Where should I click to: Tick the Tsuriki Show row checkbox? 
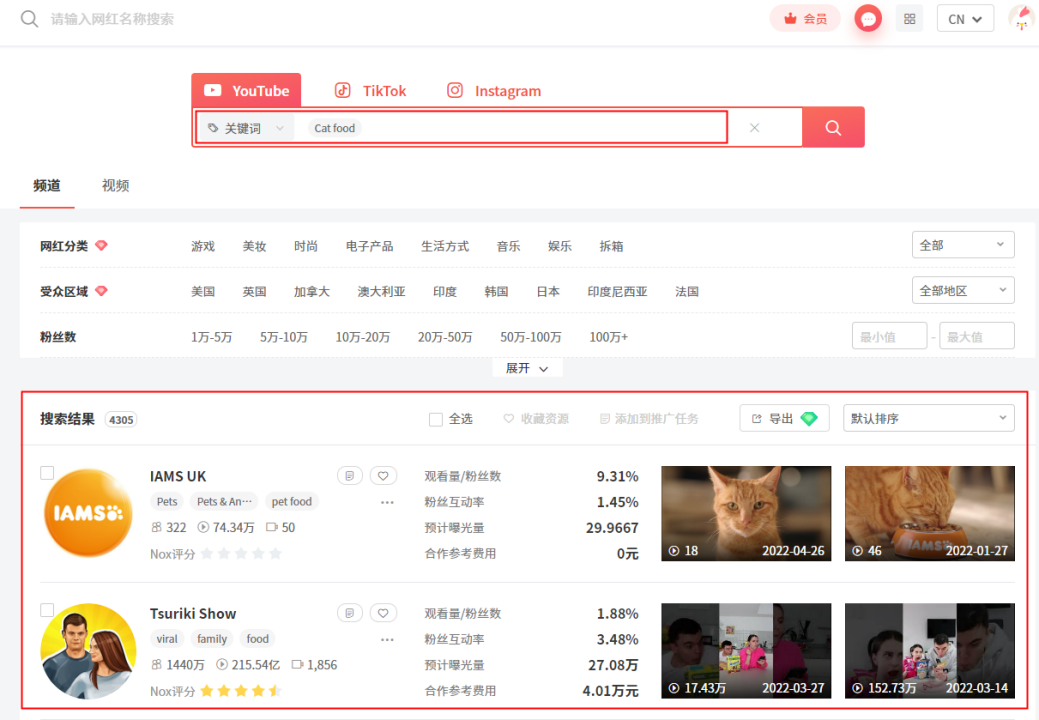coord(47,610)
